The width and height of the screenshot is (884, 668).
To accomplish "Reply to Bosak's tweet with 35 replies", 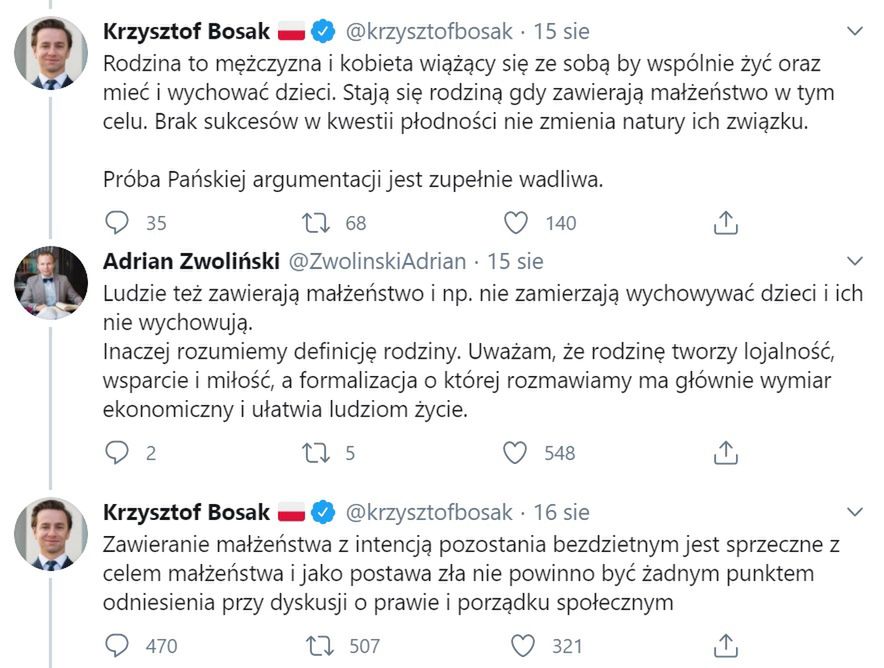I will point(119,223).
